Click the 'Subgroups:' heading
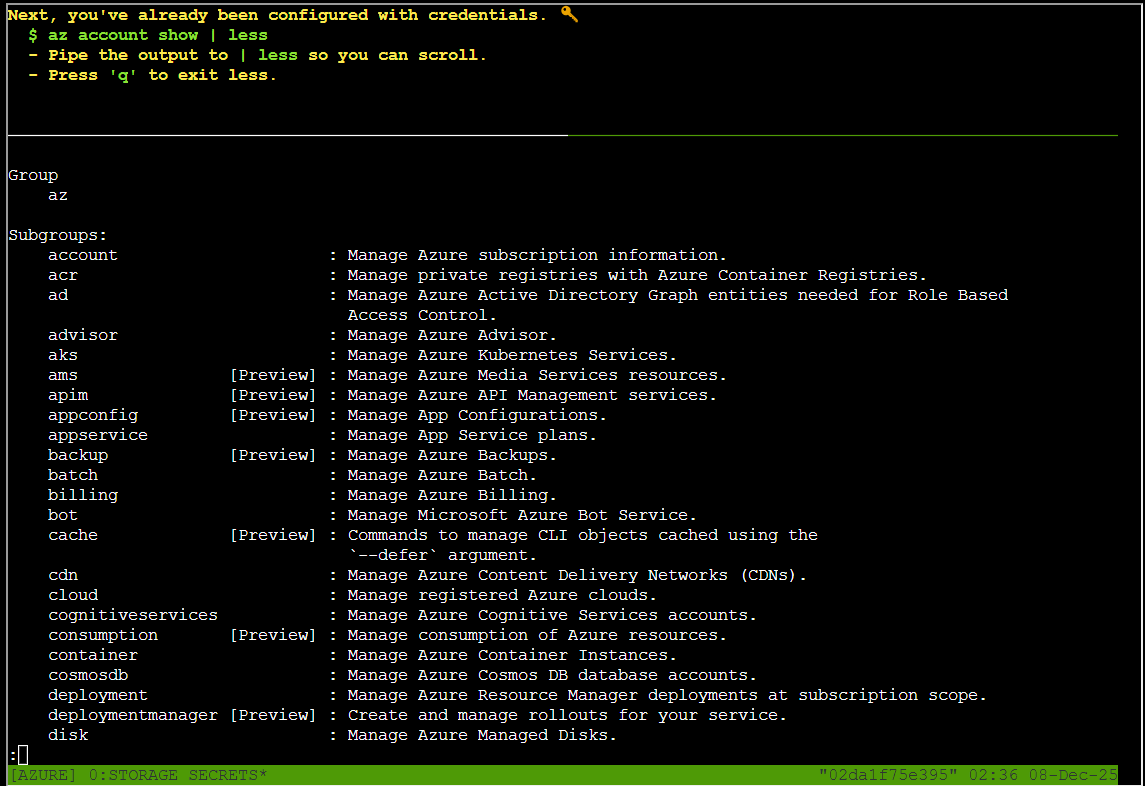The image size is (1145, 786). tap(58, 235)
